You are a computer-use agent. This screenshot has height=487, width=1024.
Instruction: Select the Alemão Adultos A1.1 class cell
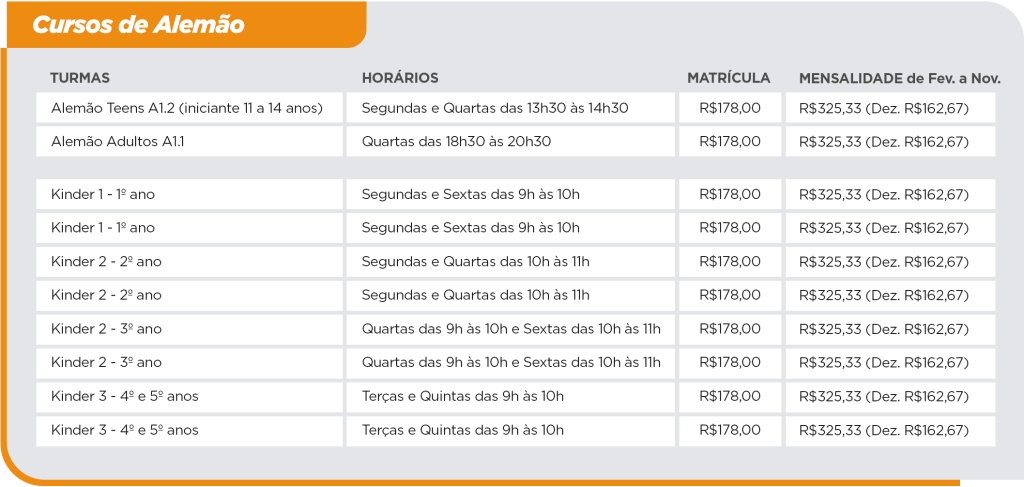(118, 142)
